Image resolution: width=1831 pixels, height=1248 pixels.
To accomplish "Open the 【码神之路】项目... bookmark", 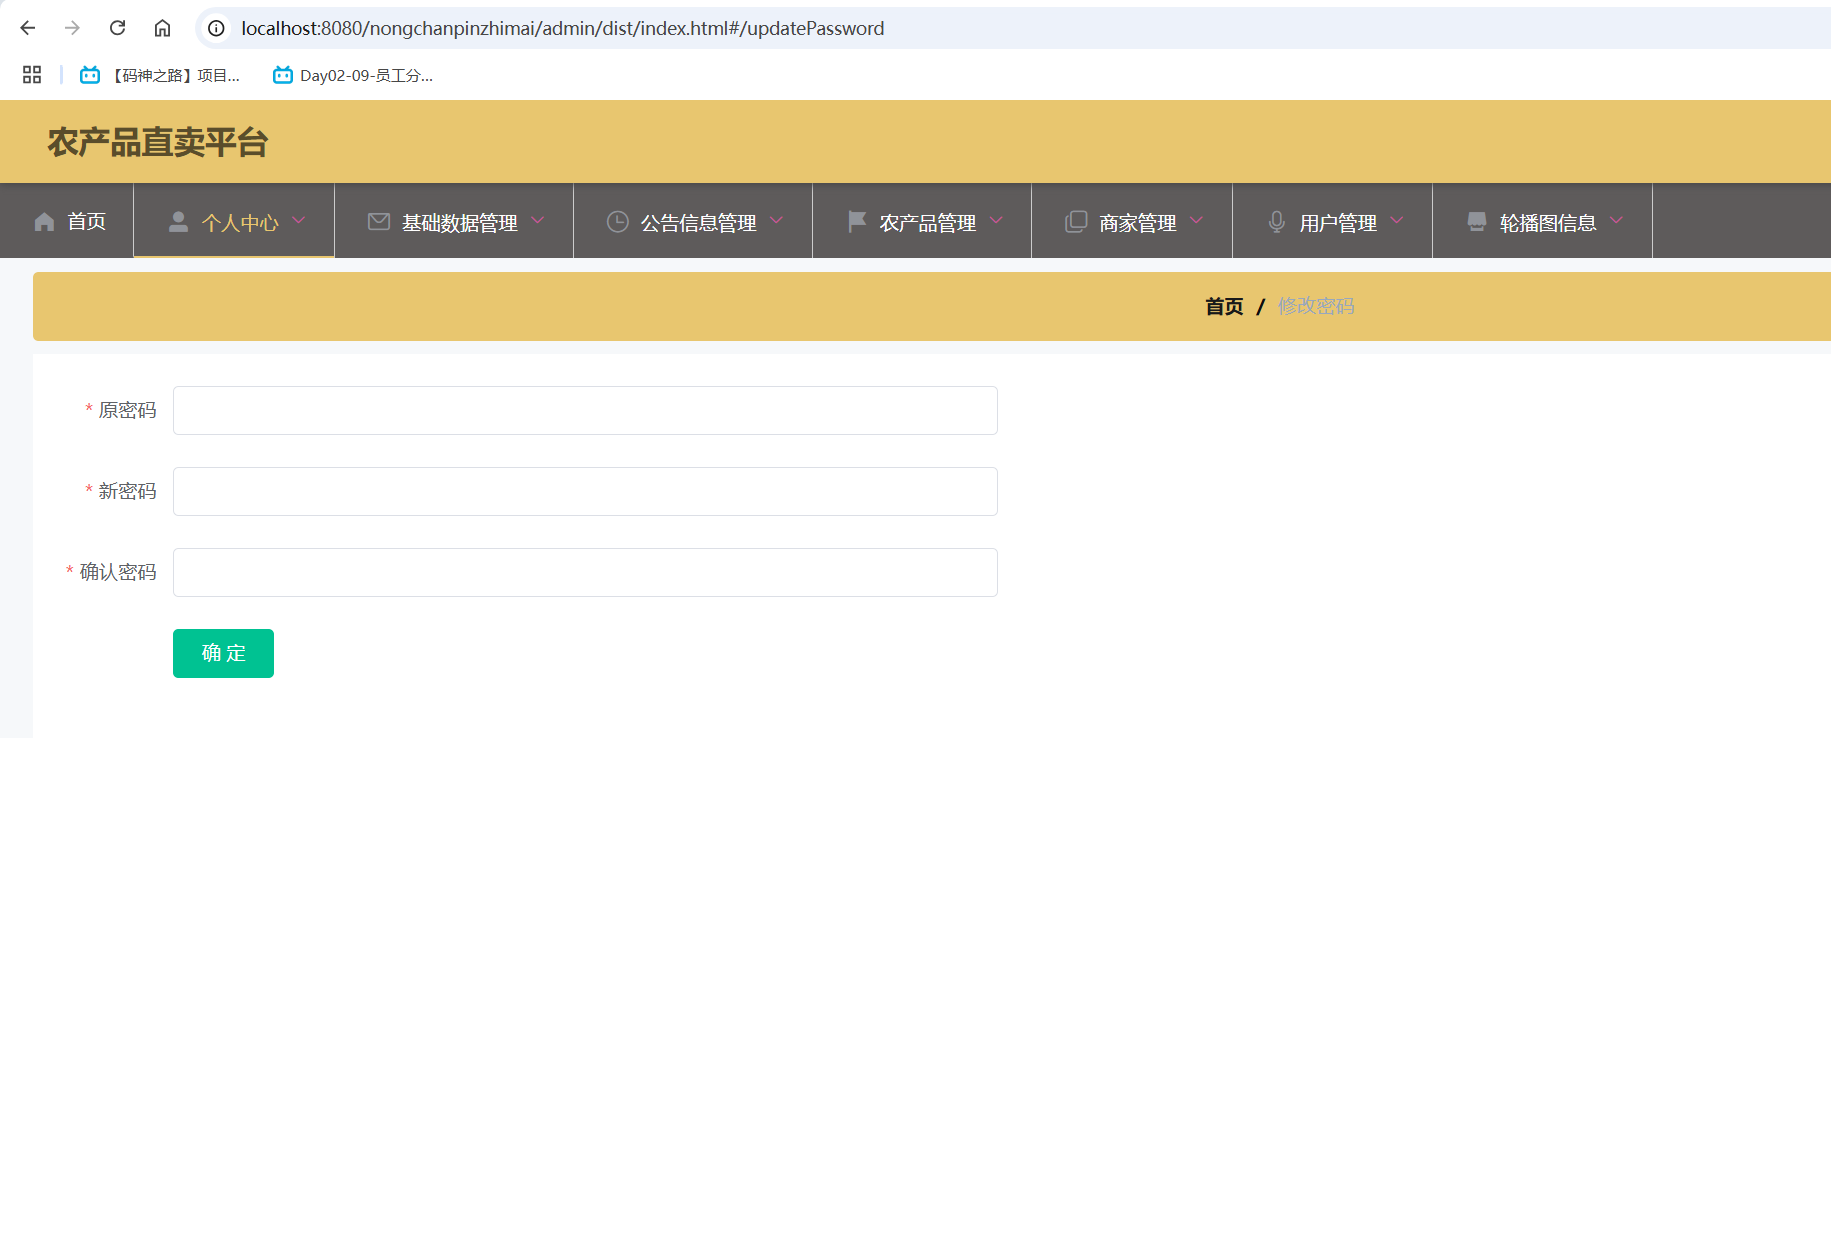I will point(160,75).
